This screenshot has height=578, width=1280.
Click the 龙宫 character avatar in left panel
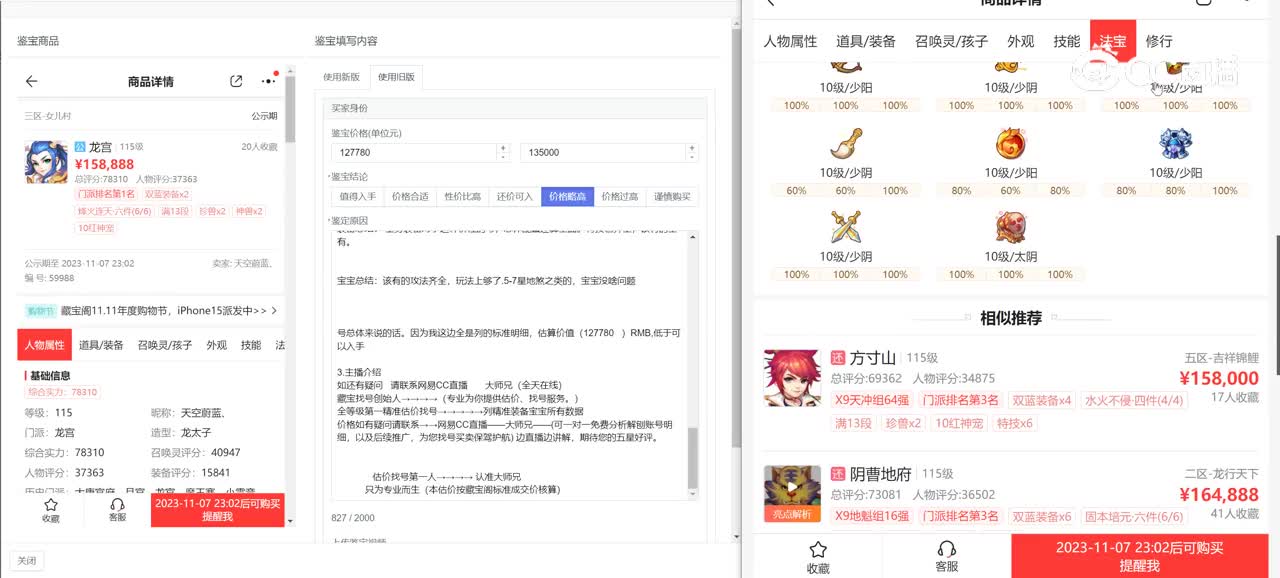point(46,161)
